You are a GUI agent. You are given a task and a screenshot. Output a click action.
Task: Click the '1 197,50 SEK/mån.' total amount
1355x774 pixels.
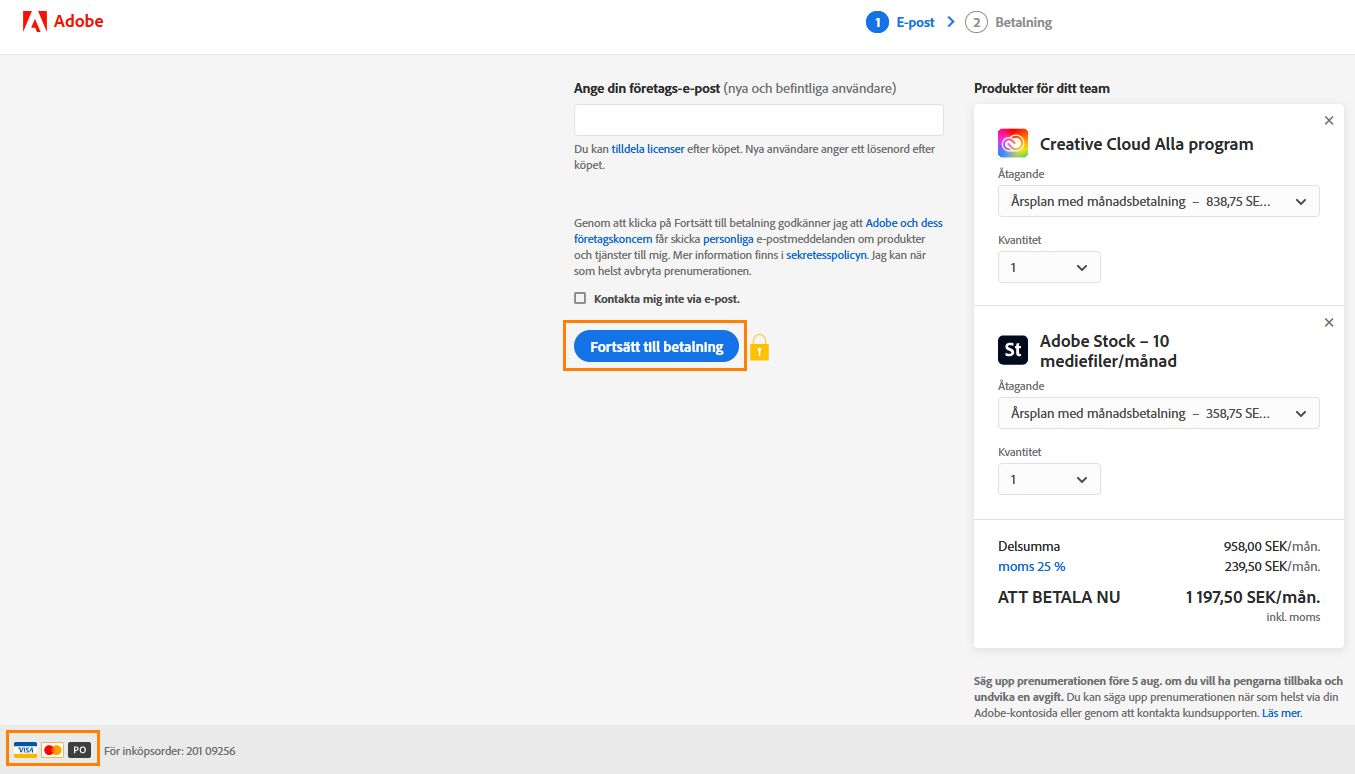point(1253,597)
